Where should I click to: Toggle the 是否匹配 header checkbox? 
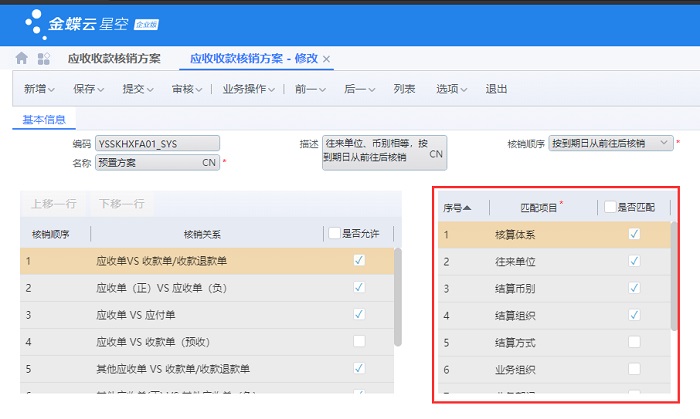609,207
